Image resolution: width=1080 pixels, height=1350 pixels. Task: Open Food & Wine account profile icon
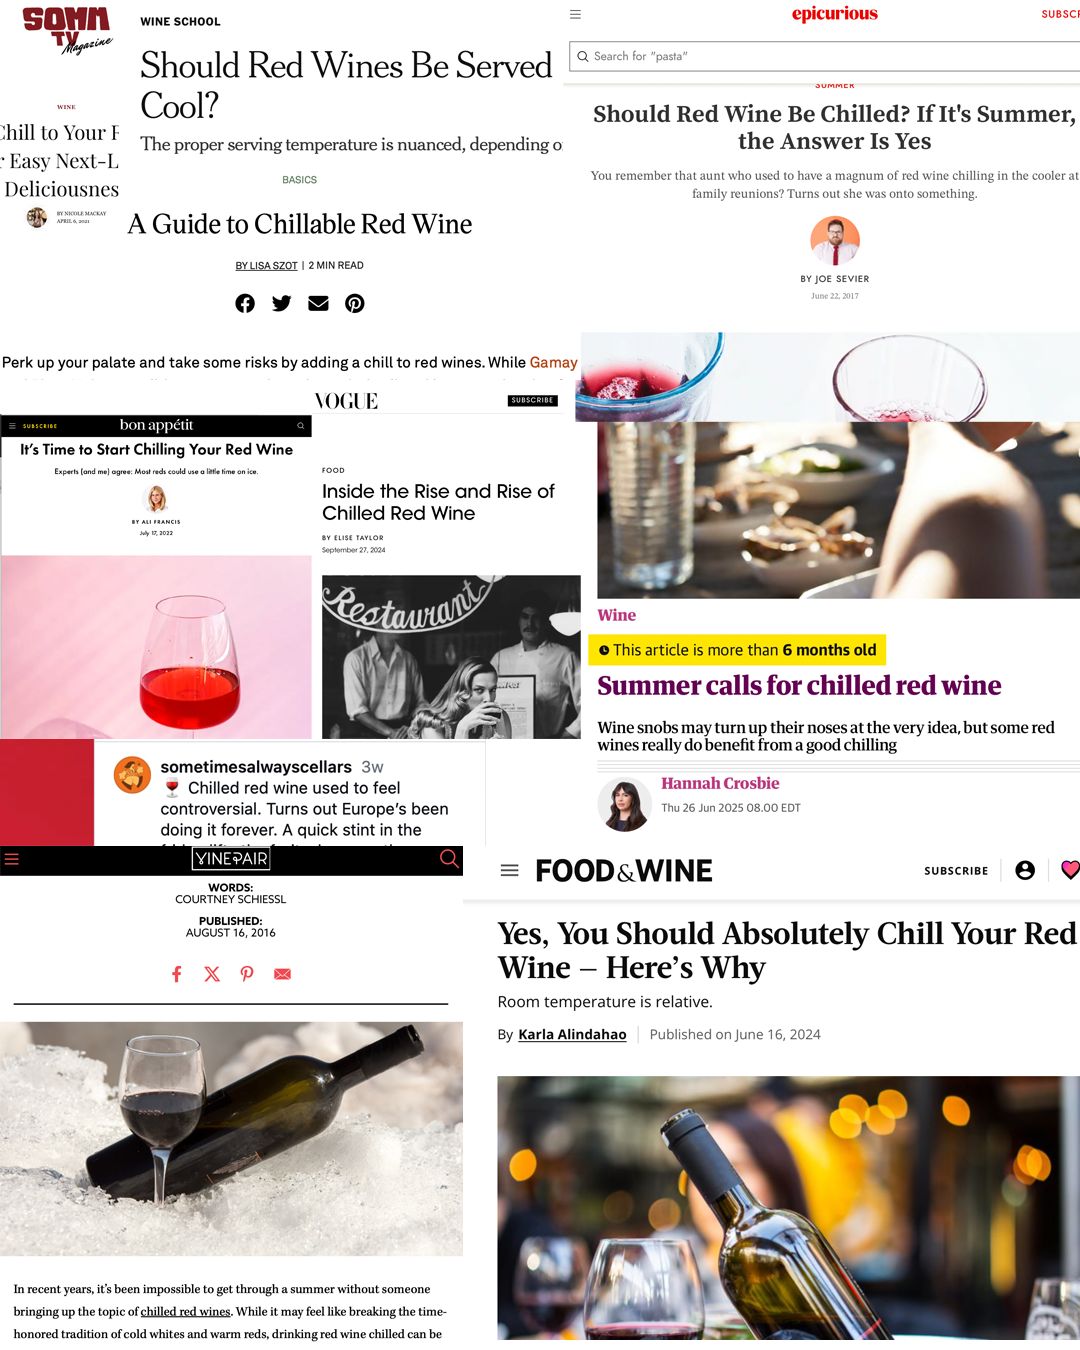point(1025,870)
